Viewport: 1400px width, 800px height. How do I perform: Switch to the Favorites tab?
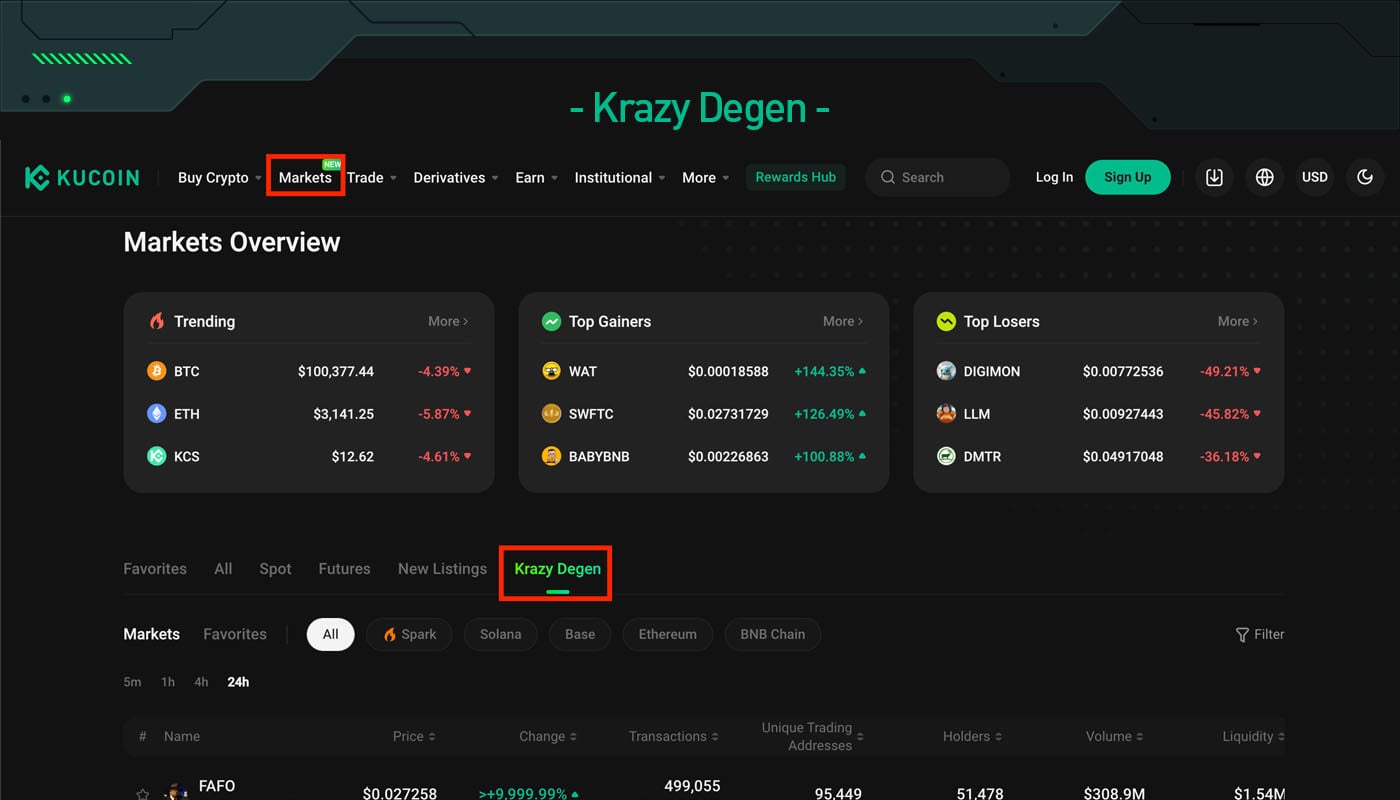point(155,569)
